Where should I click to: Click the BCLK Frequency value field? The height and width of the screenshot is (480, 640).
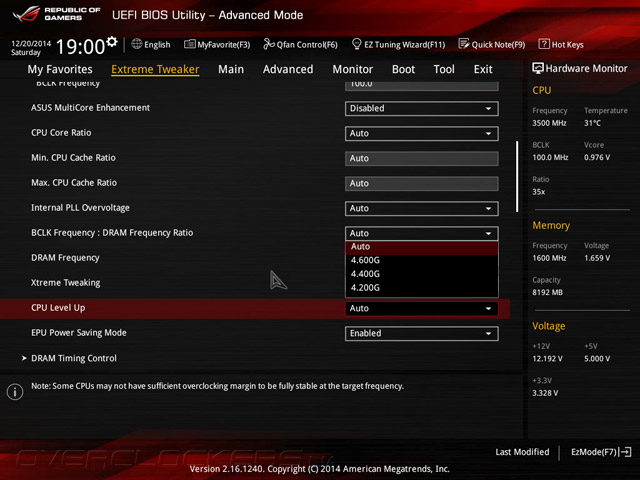point(421,85)
